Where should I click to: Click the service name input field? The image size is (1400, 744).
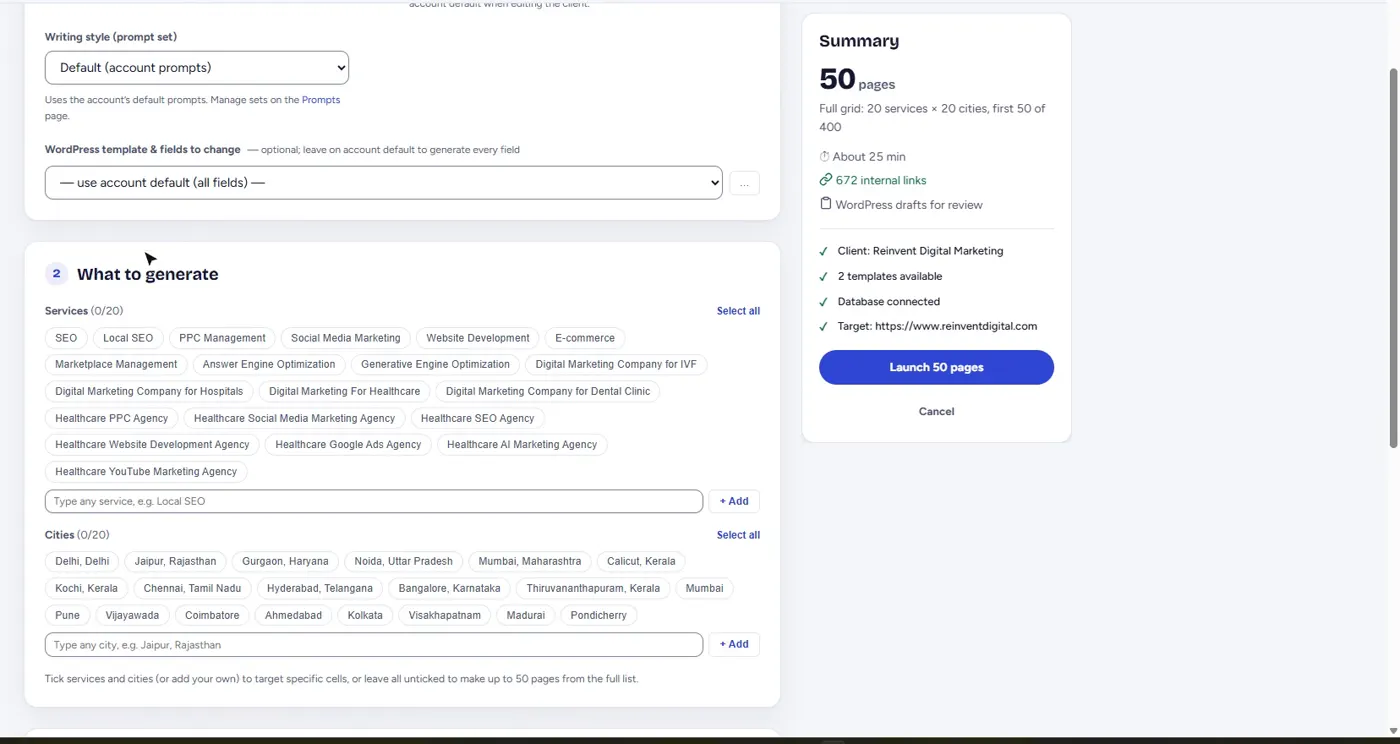pyautogui.click(x=374, y=501)
